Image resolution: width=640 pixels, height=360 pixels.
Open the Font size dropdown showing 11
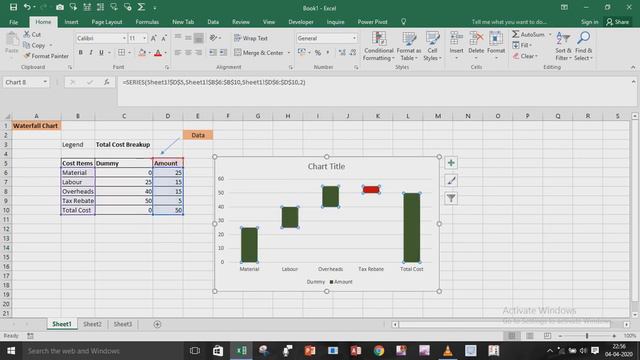[144, 38]
